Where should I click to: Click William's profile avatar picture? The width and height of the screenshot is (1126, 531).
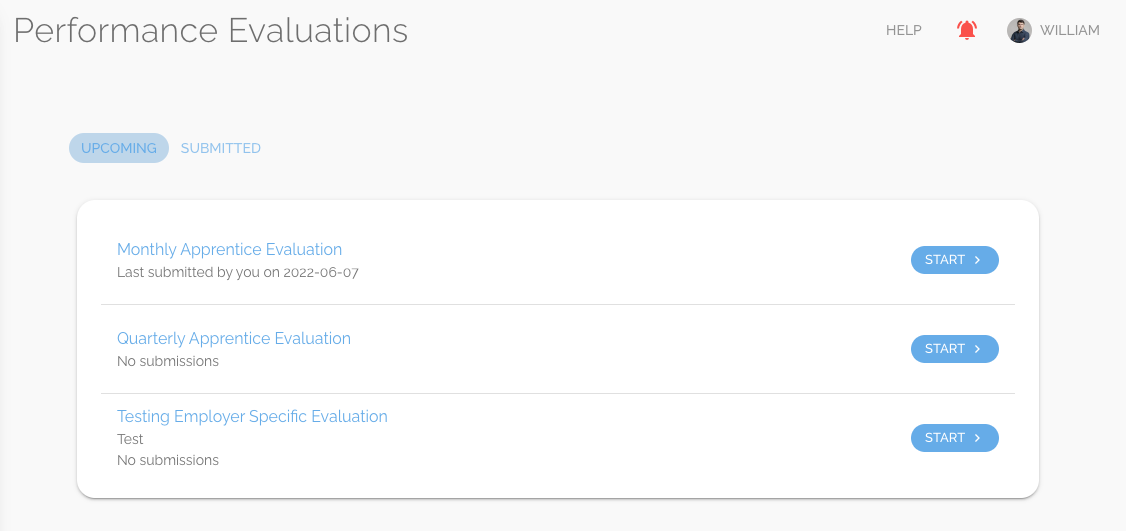tap(1019, 30)
